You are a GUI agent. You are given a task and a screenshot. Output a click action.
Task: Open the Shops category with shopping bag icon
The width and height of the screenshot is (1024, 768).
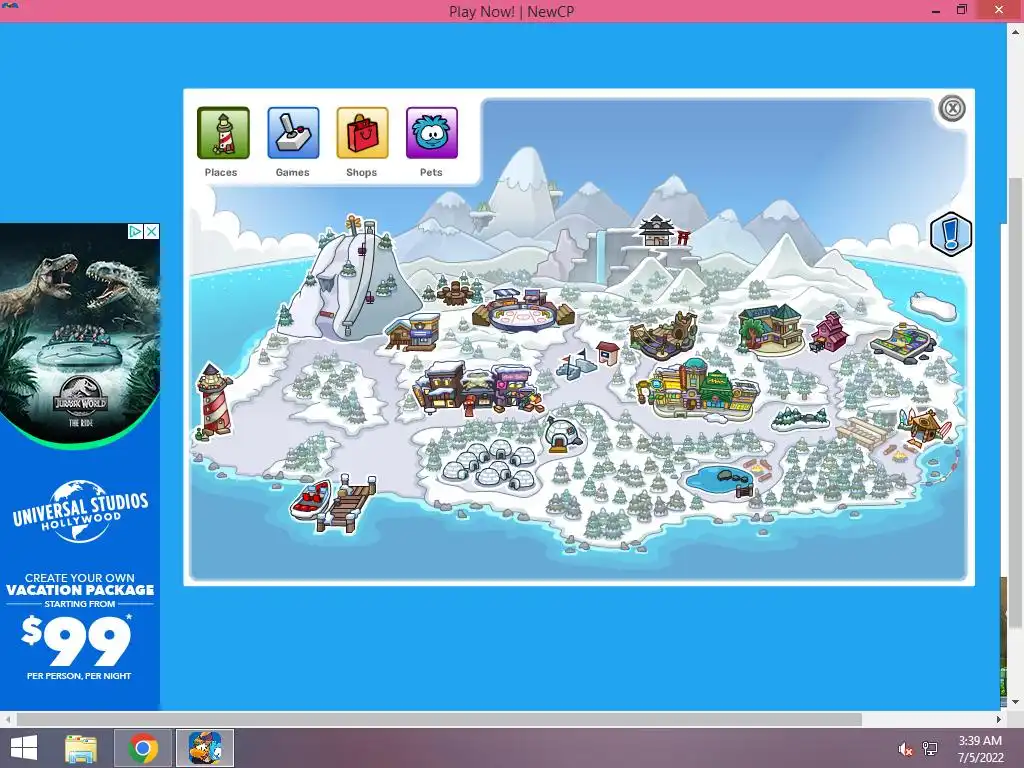362,133
